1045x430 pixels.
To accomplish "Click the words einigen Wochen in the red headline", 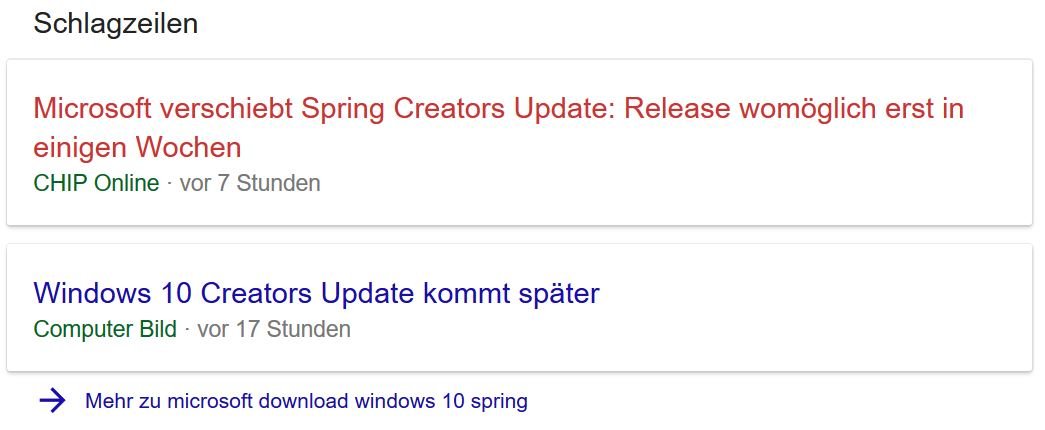I will (x=137, y=148).
